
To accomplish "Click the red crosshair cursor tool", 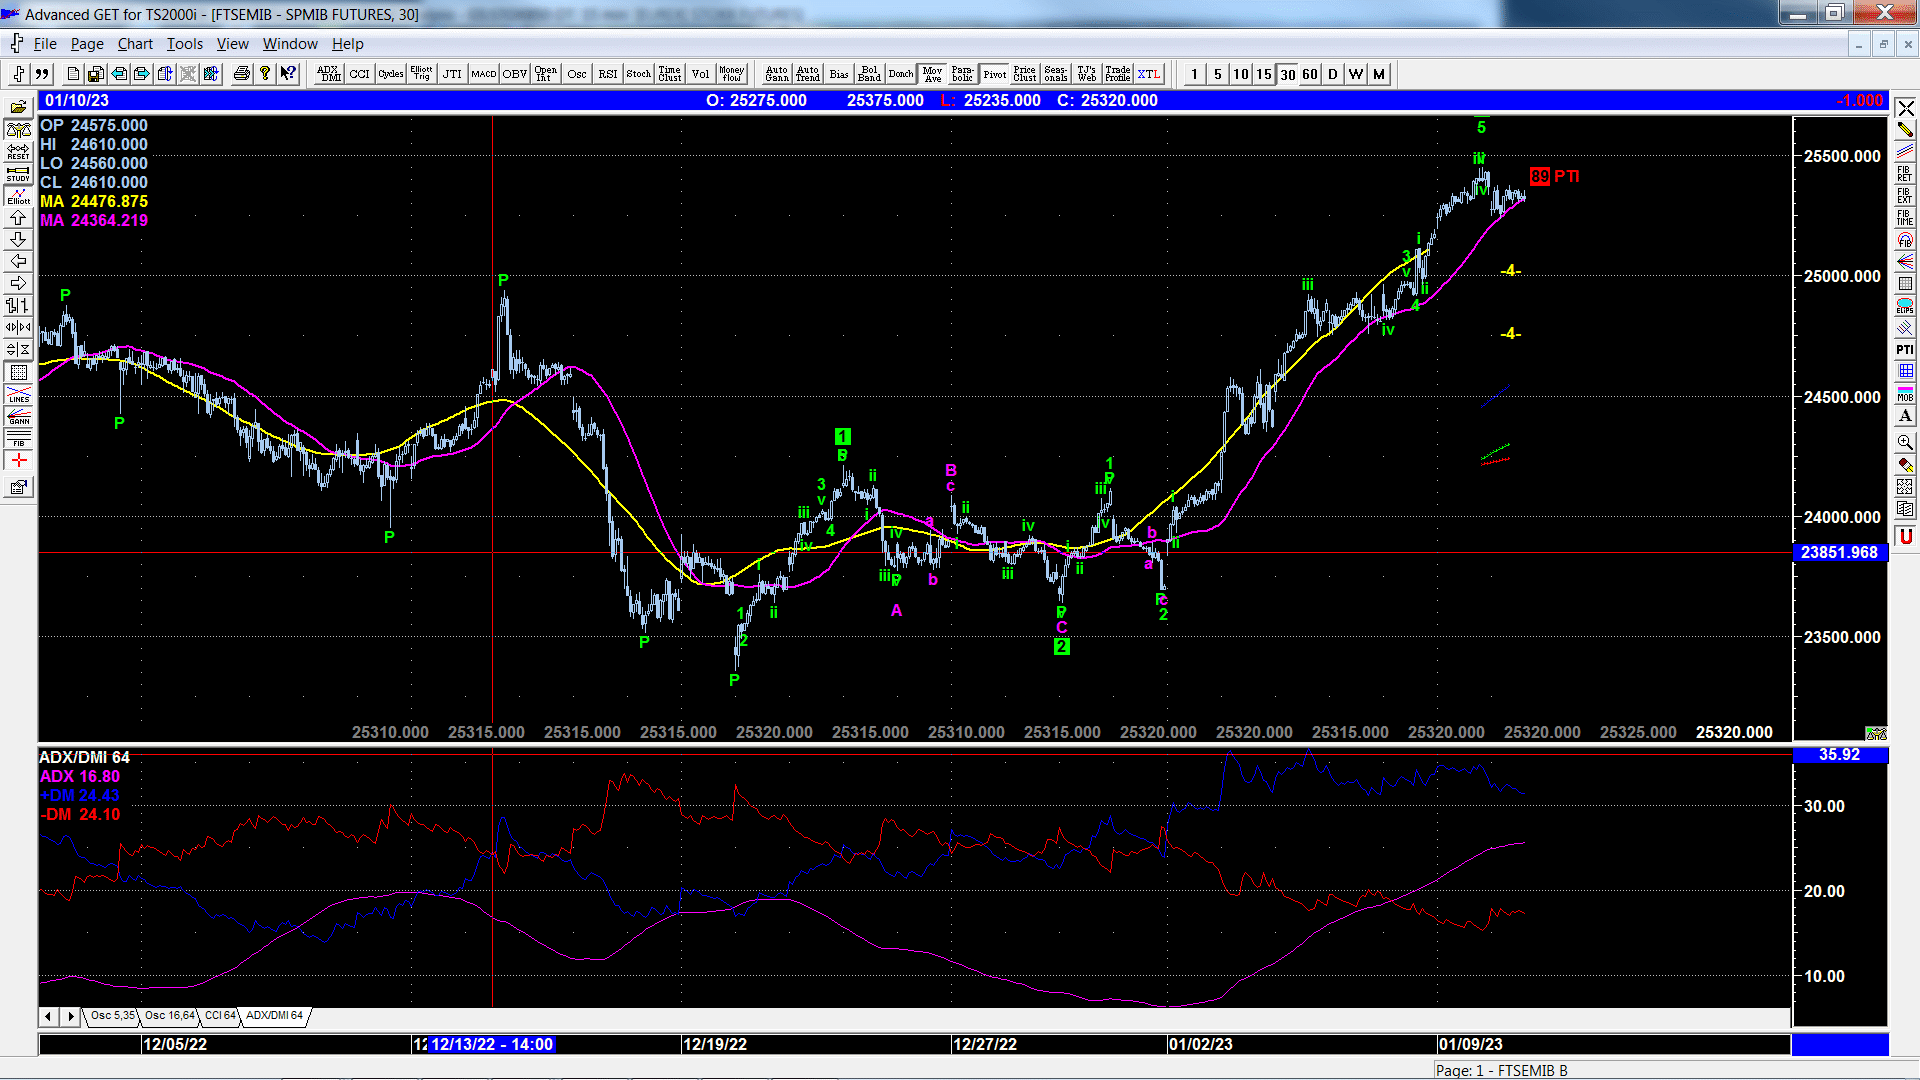I will coord(18,460).
